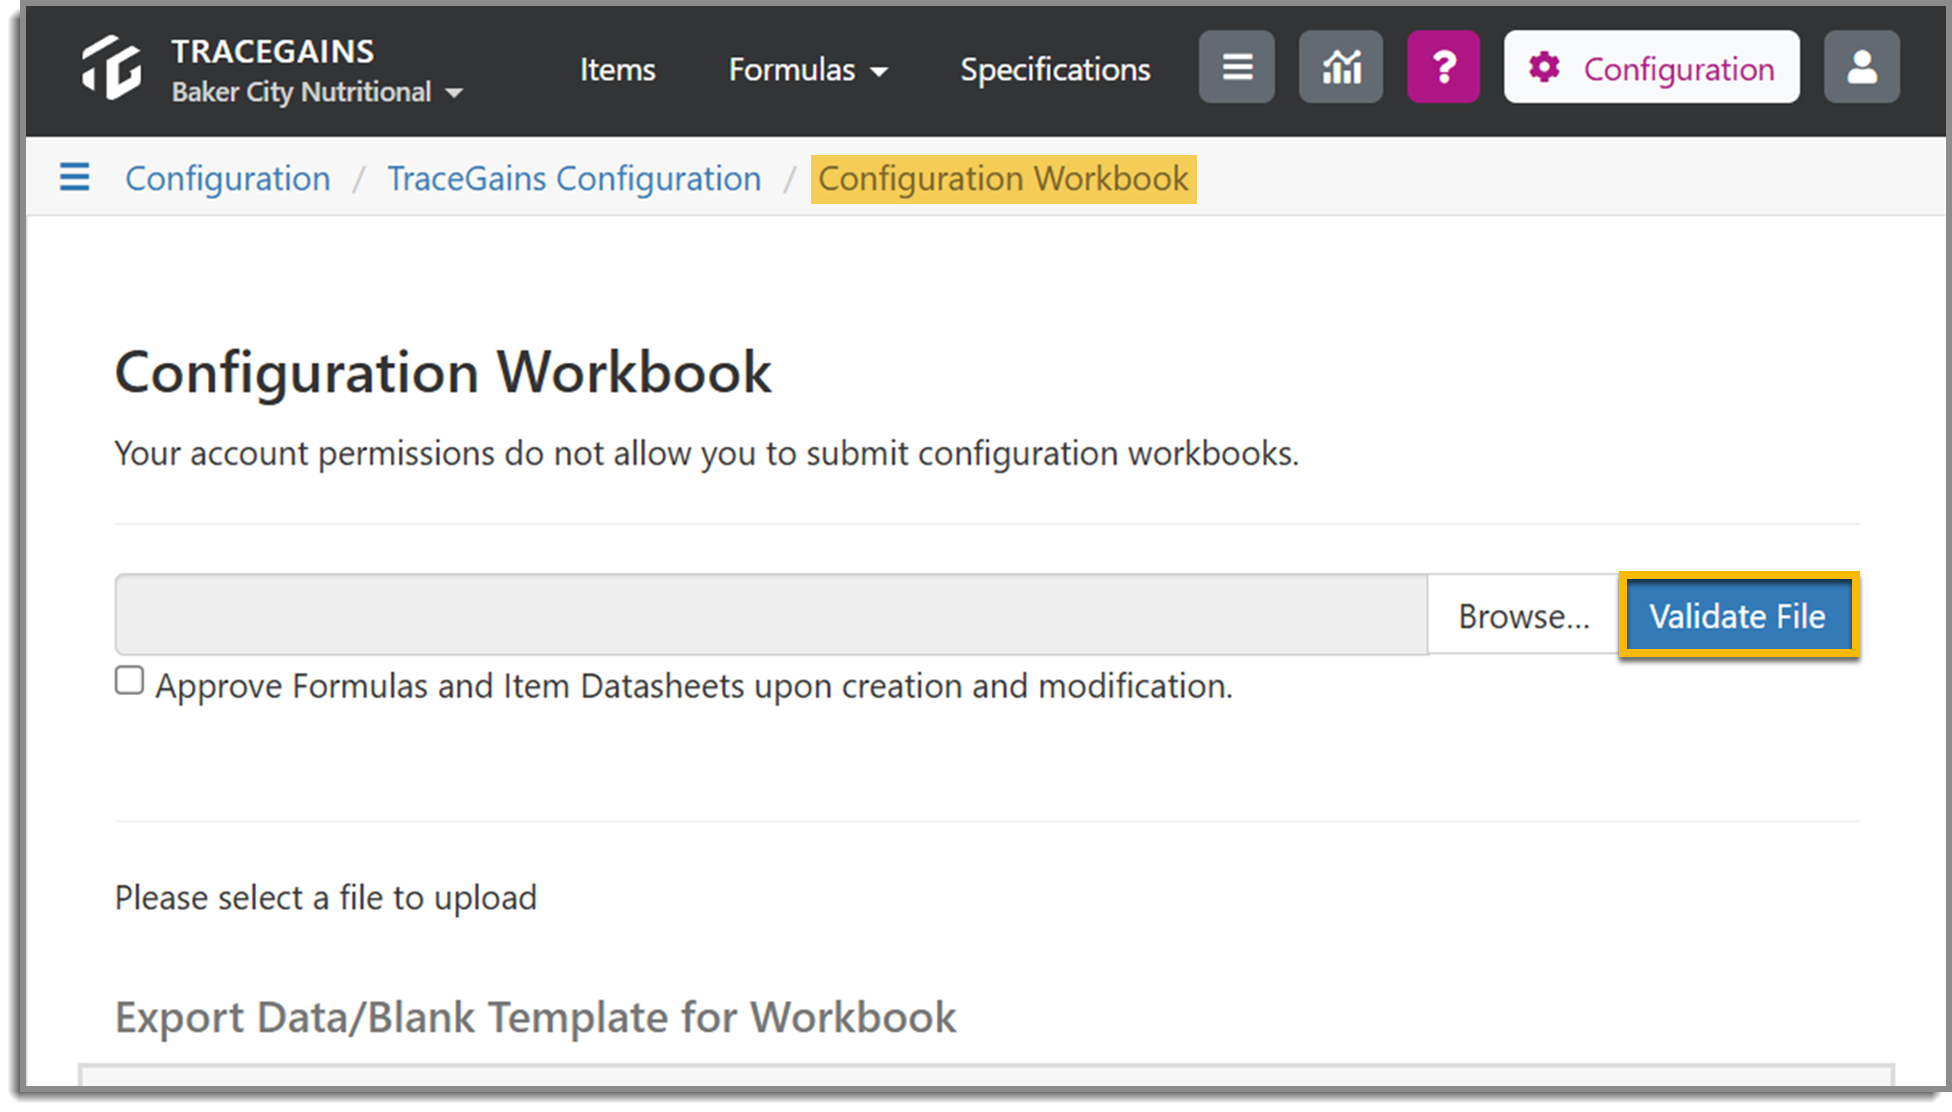Open the hamburger list menu in navbar
Screen dimensions: 1952x1112
[1237, 67]
